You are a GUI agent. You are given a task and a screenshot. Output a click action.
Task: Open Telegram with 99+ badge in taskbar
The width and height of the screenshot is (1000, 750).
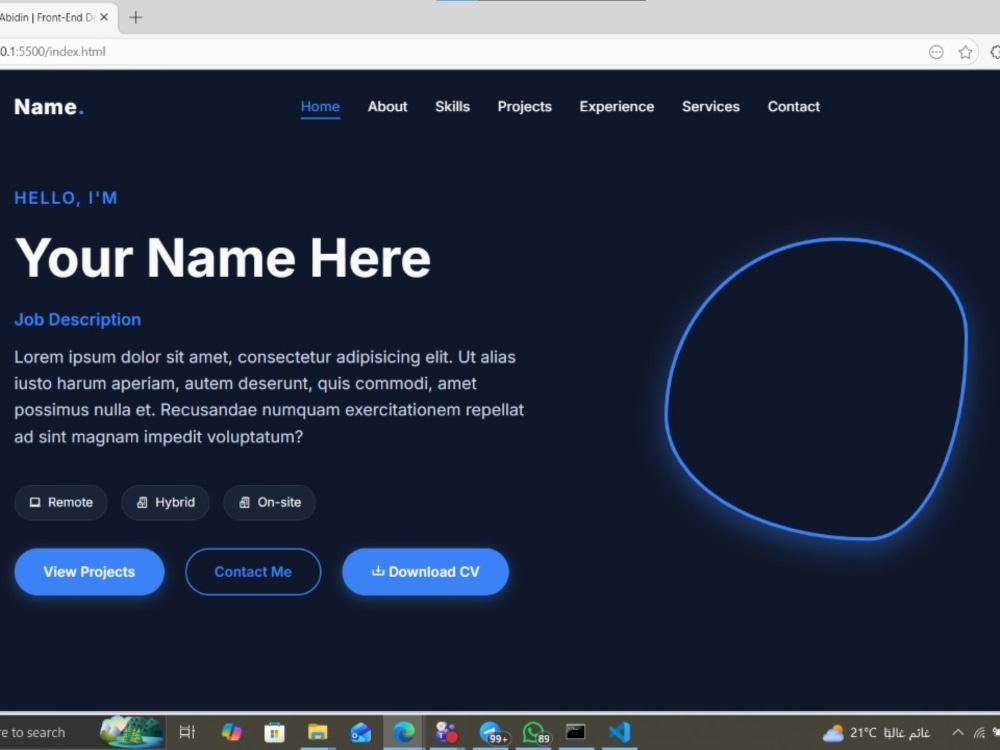492,732
